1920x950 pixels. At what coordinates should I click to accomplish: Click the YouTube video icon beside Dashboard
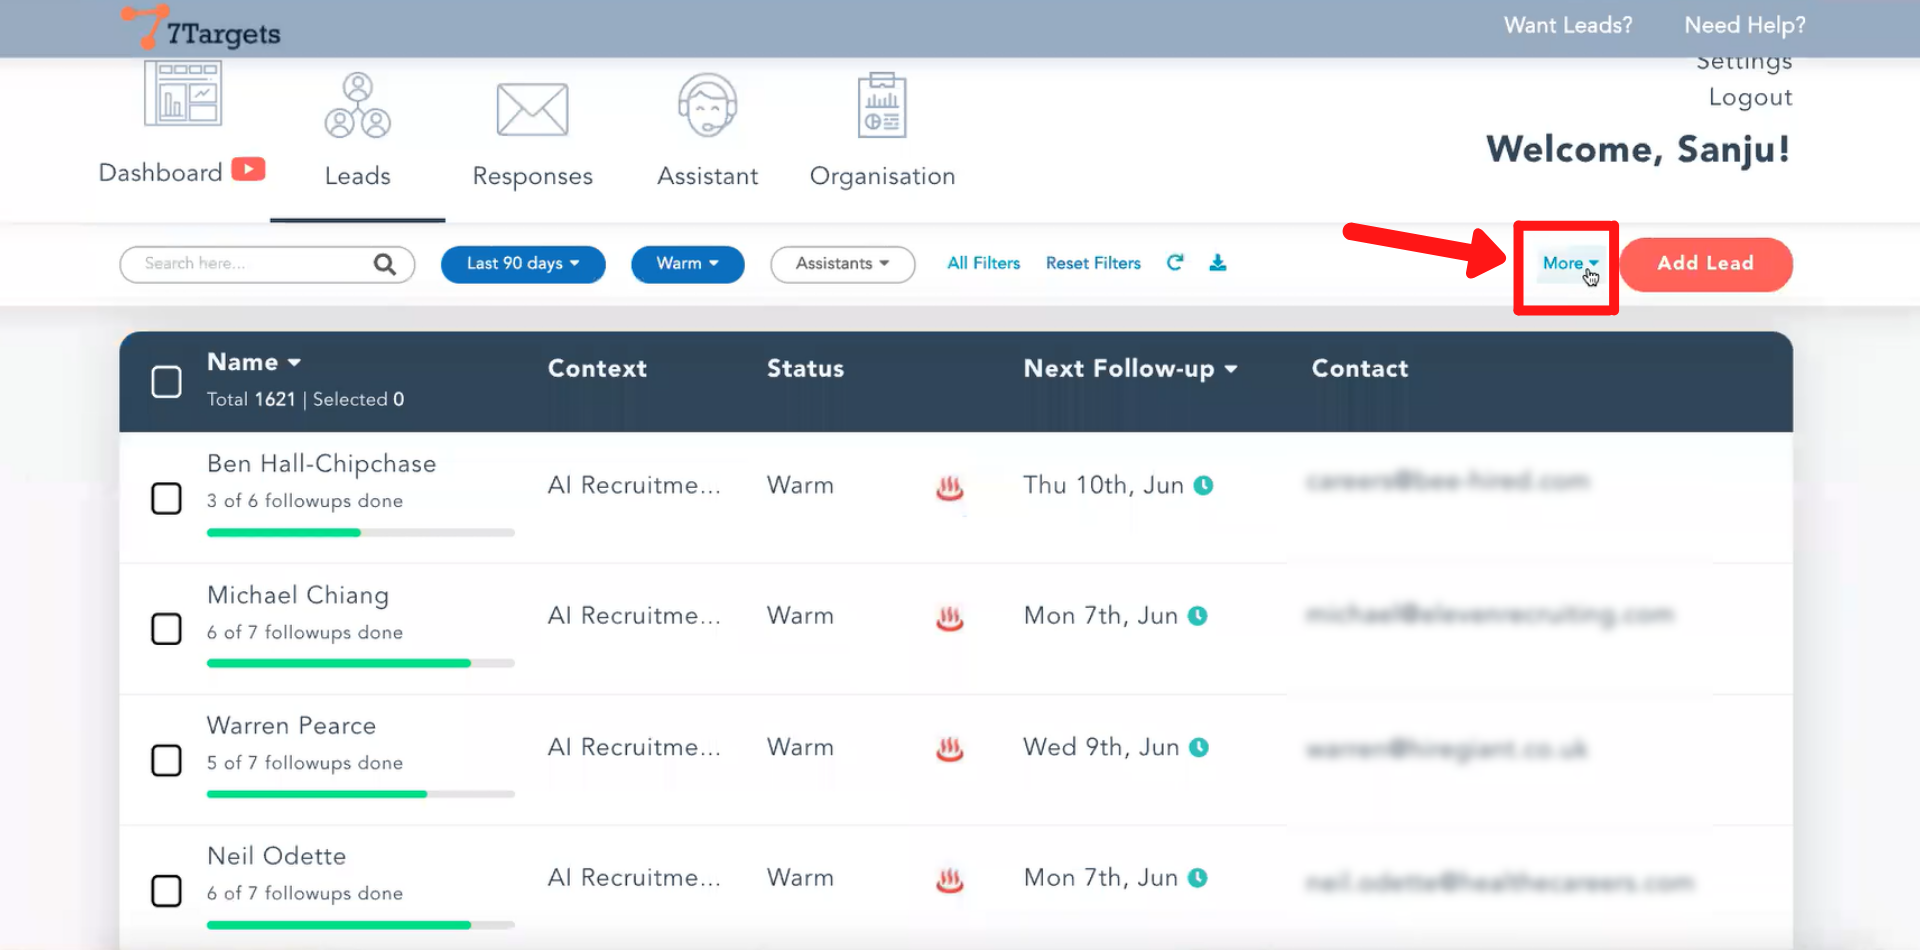pyautogui.click(x=248, y=170)
